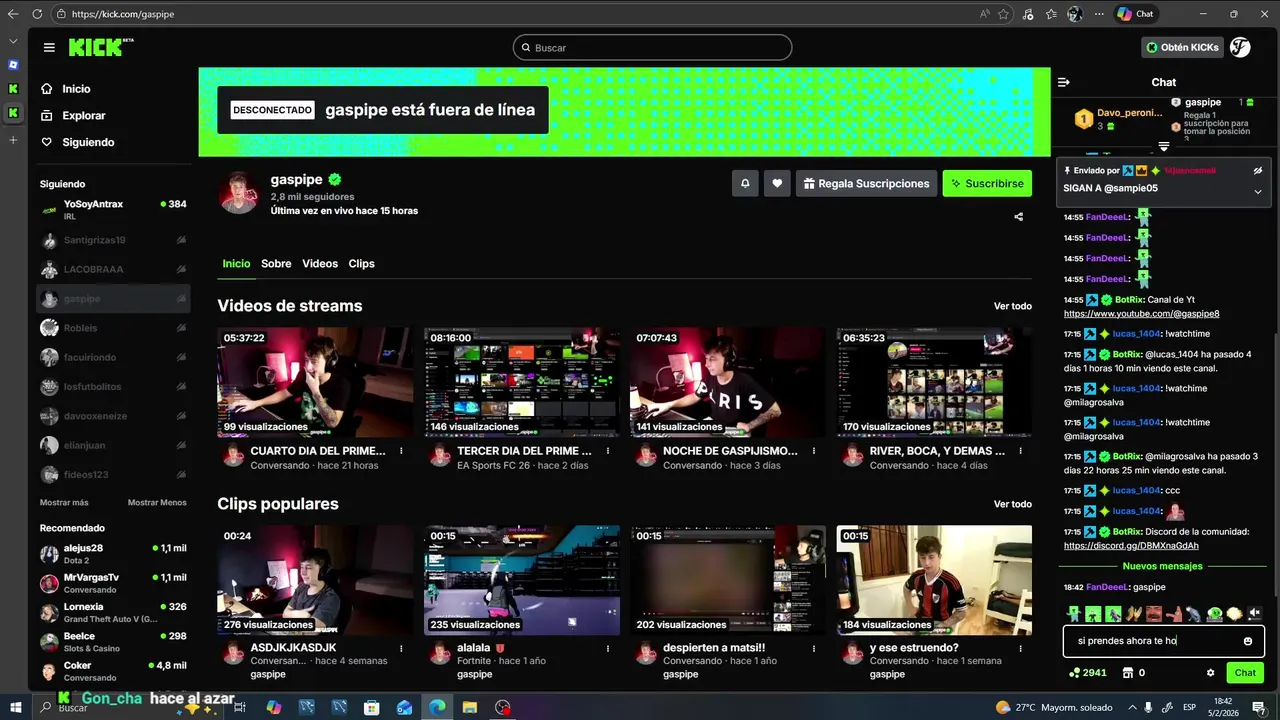Viewport: 1280px width, 720px height.
Task: Open options menu for ASDJKJKASDJK clip
Action: point(401,648)
